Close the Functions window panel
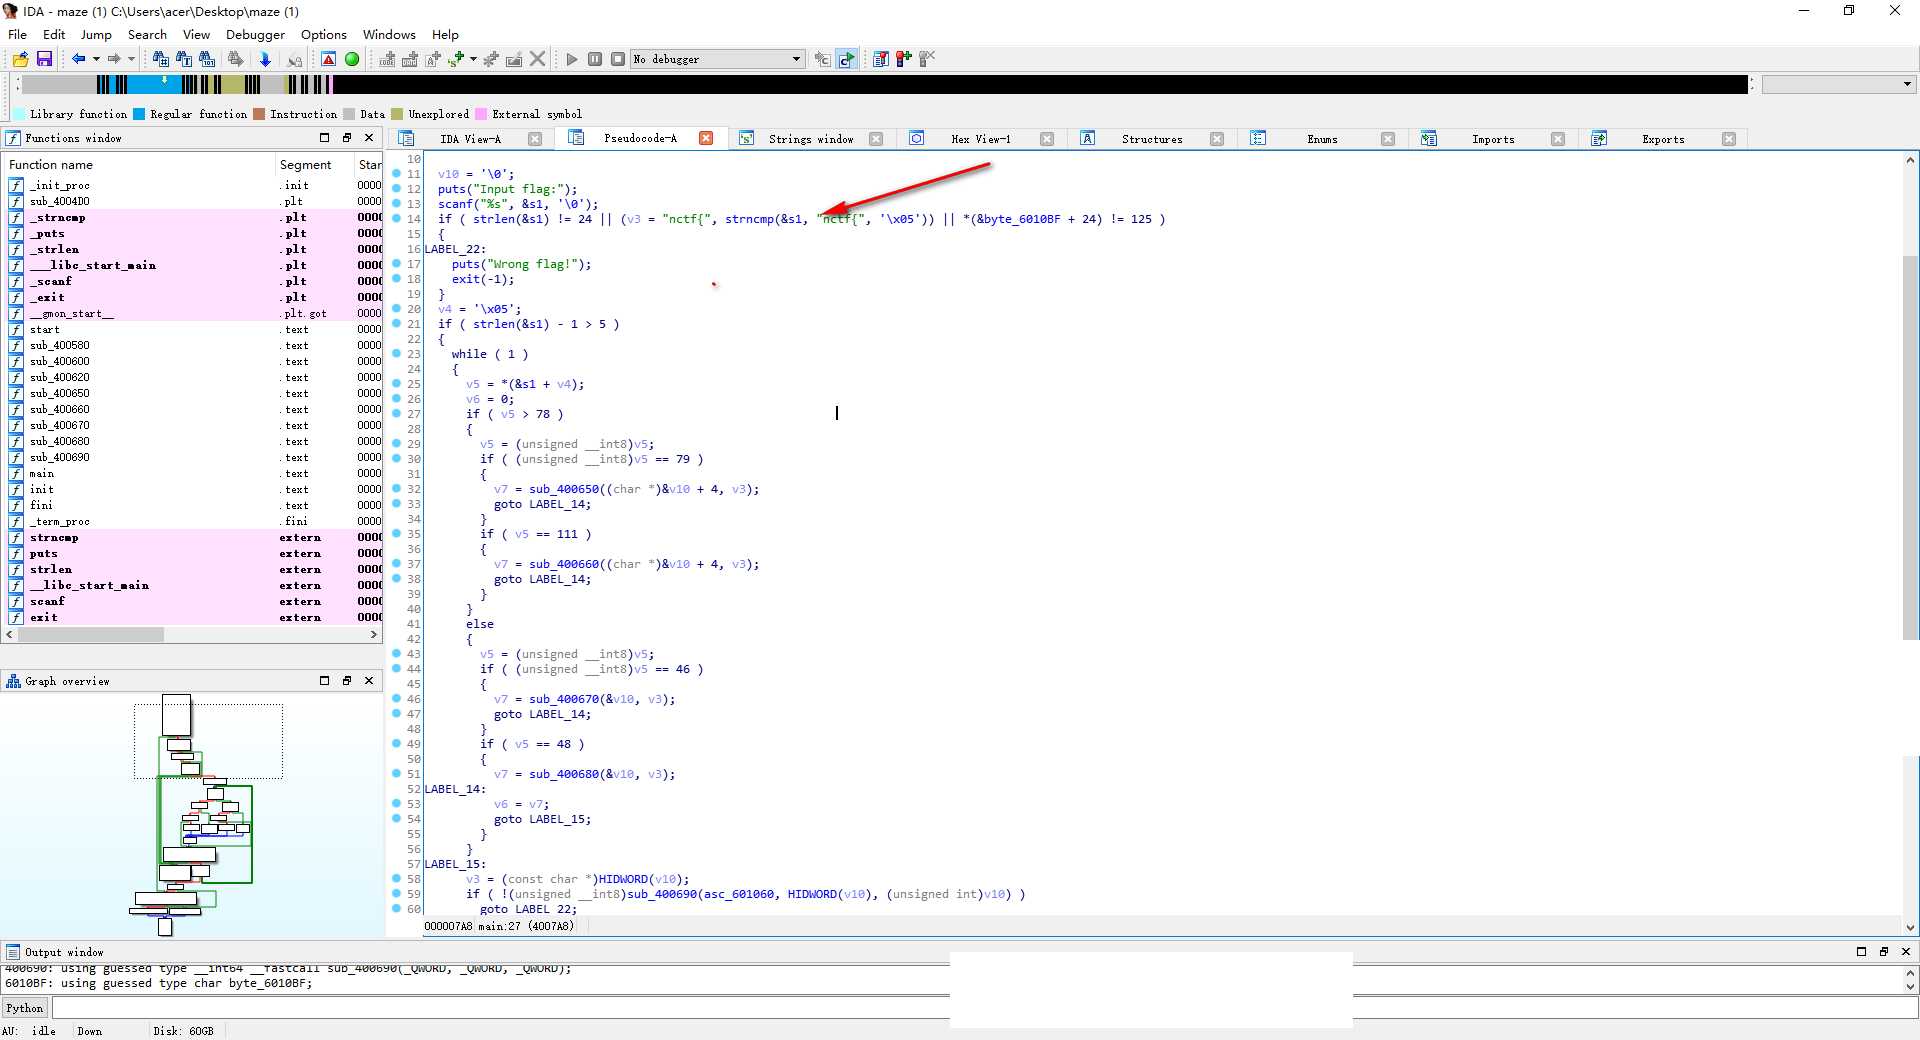The height and width of the screenshot is (1040, 1920). pyautogui.click(x=369, y=138)
